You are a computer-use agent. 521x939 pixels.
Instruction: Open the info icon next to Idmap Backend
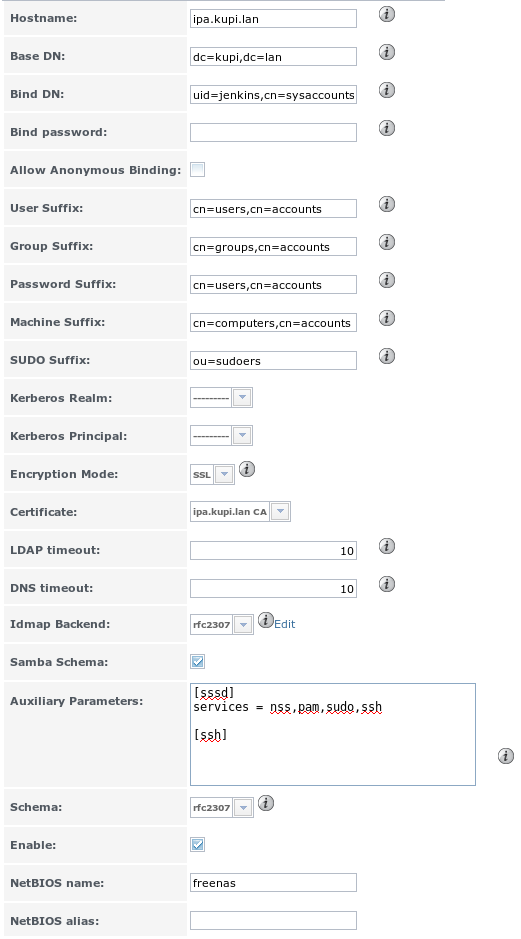click(x=266, y=620)
